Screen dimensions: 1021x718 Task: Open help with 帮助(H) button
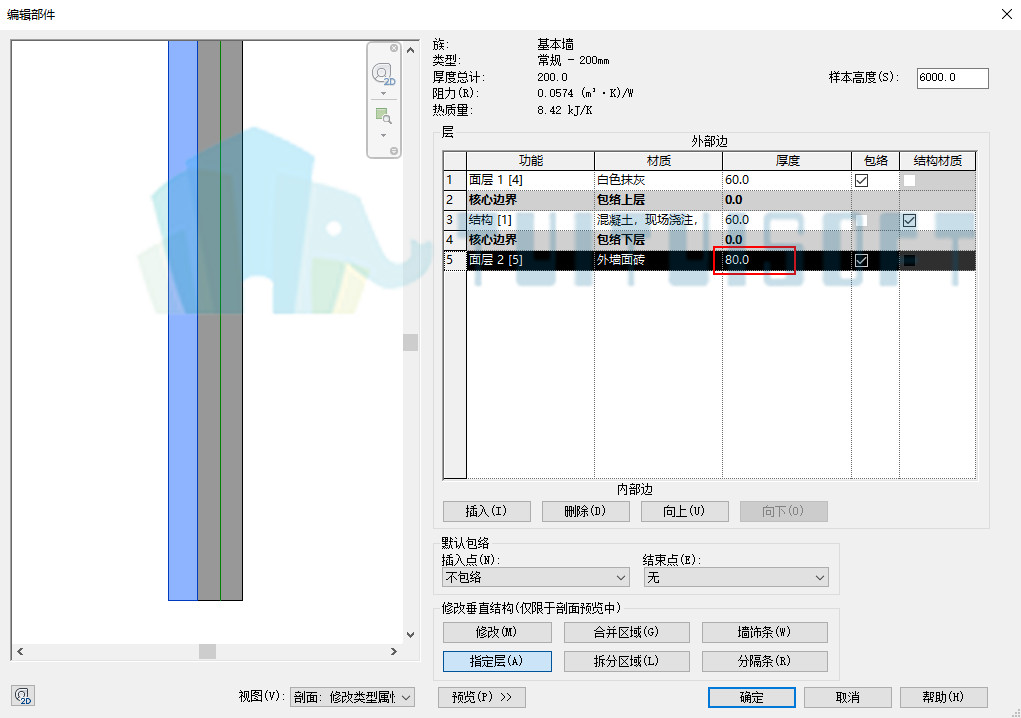pos(944,697)
